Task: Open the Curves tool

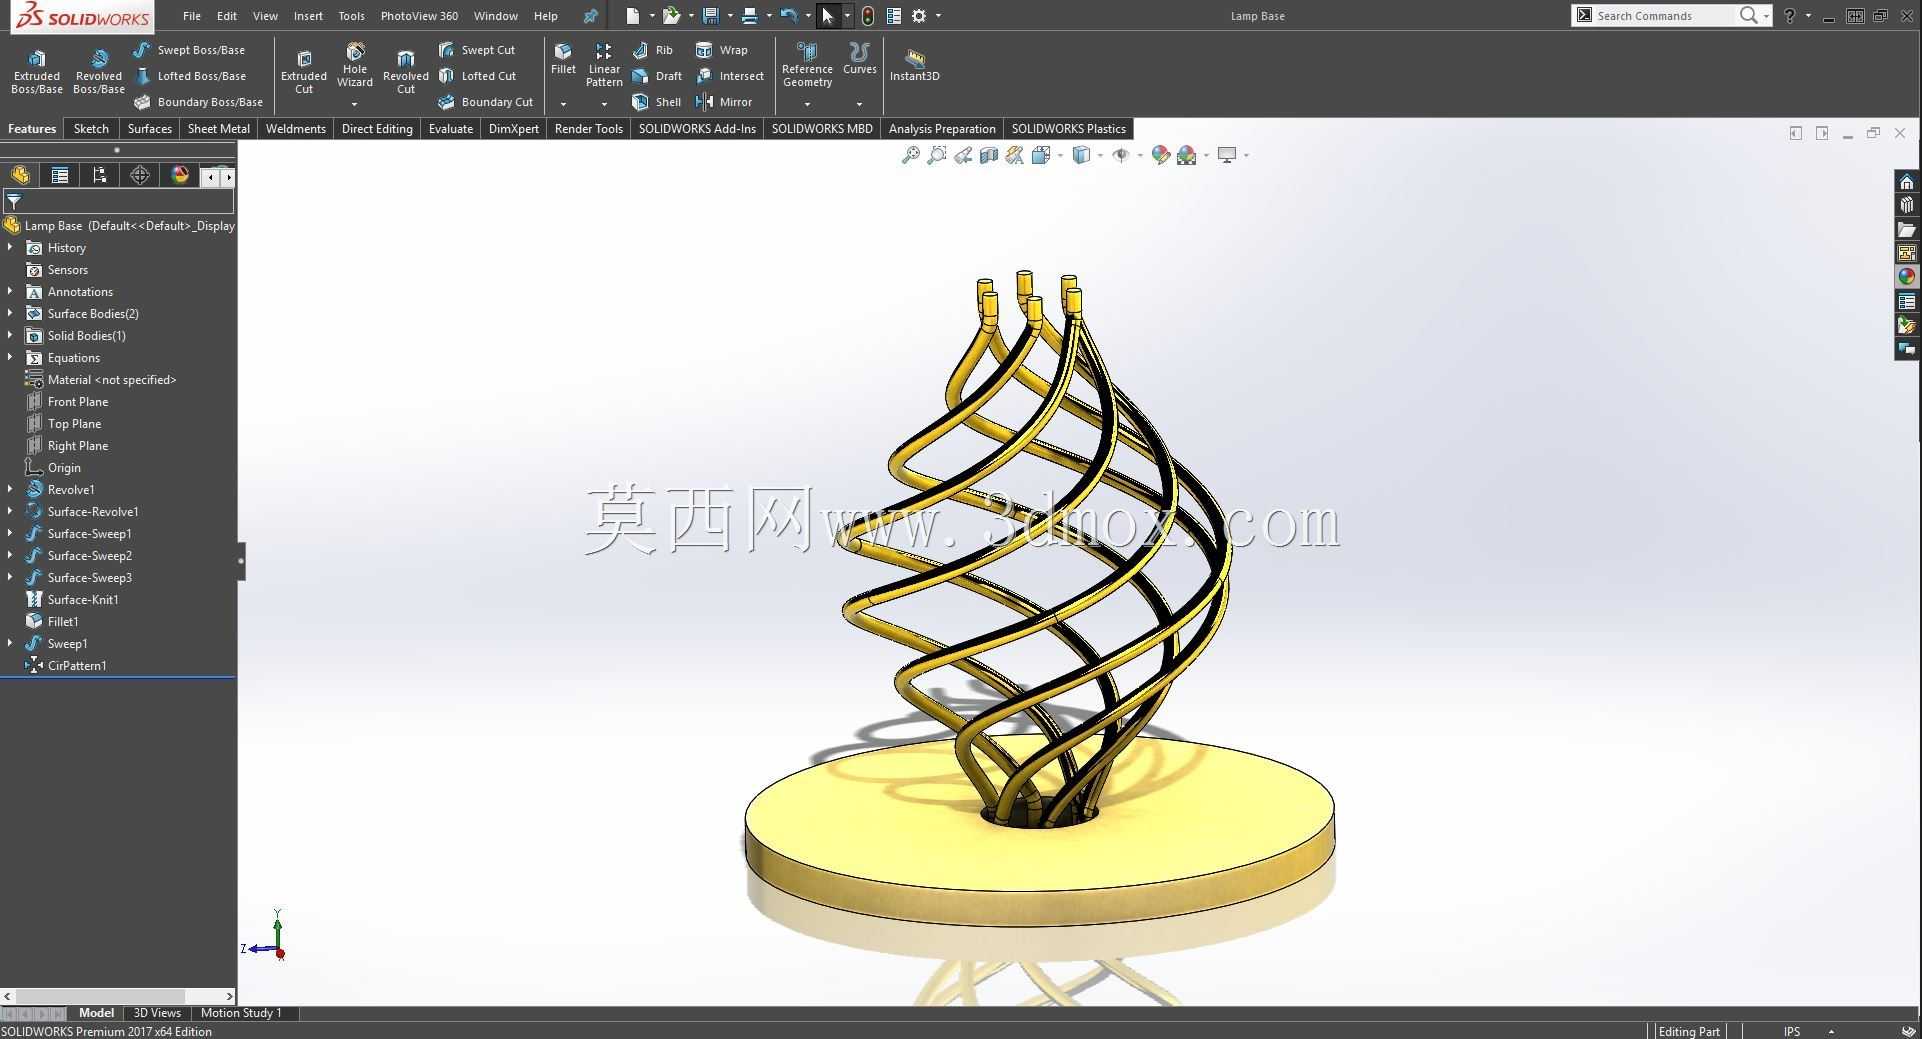Action: tap(859, 59)
